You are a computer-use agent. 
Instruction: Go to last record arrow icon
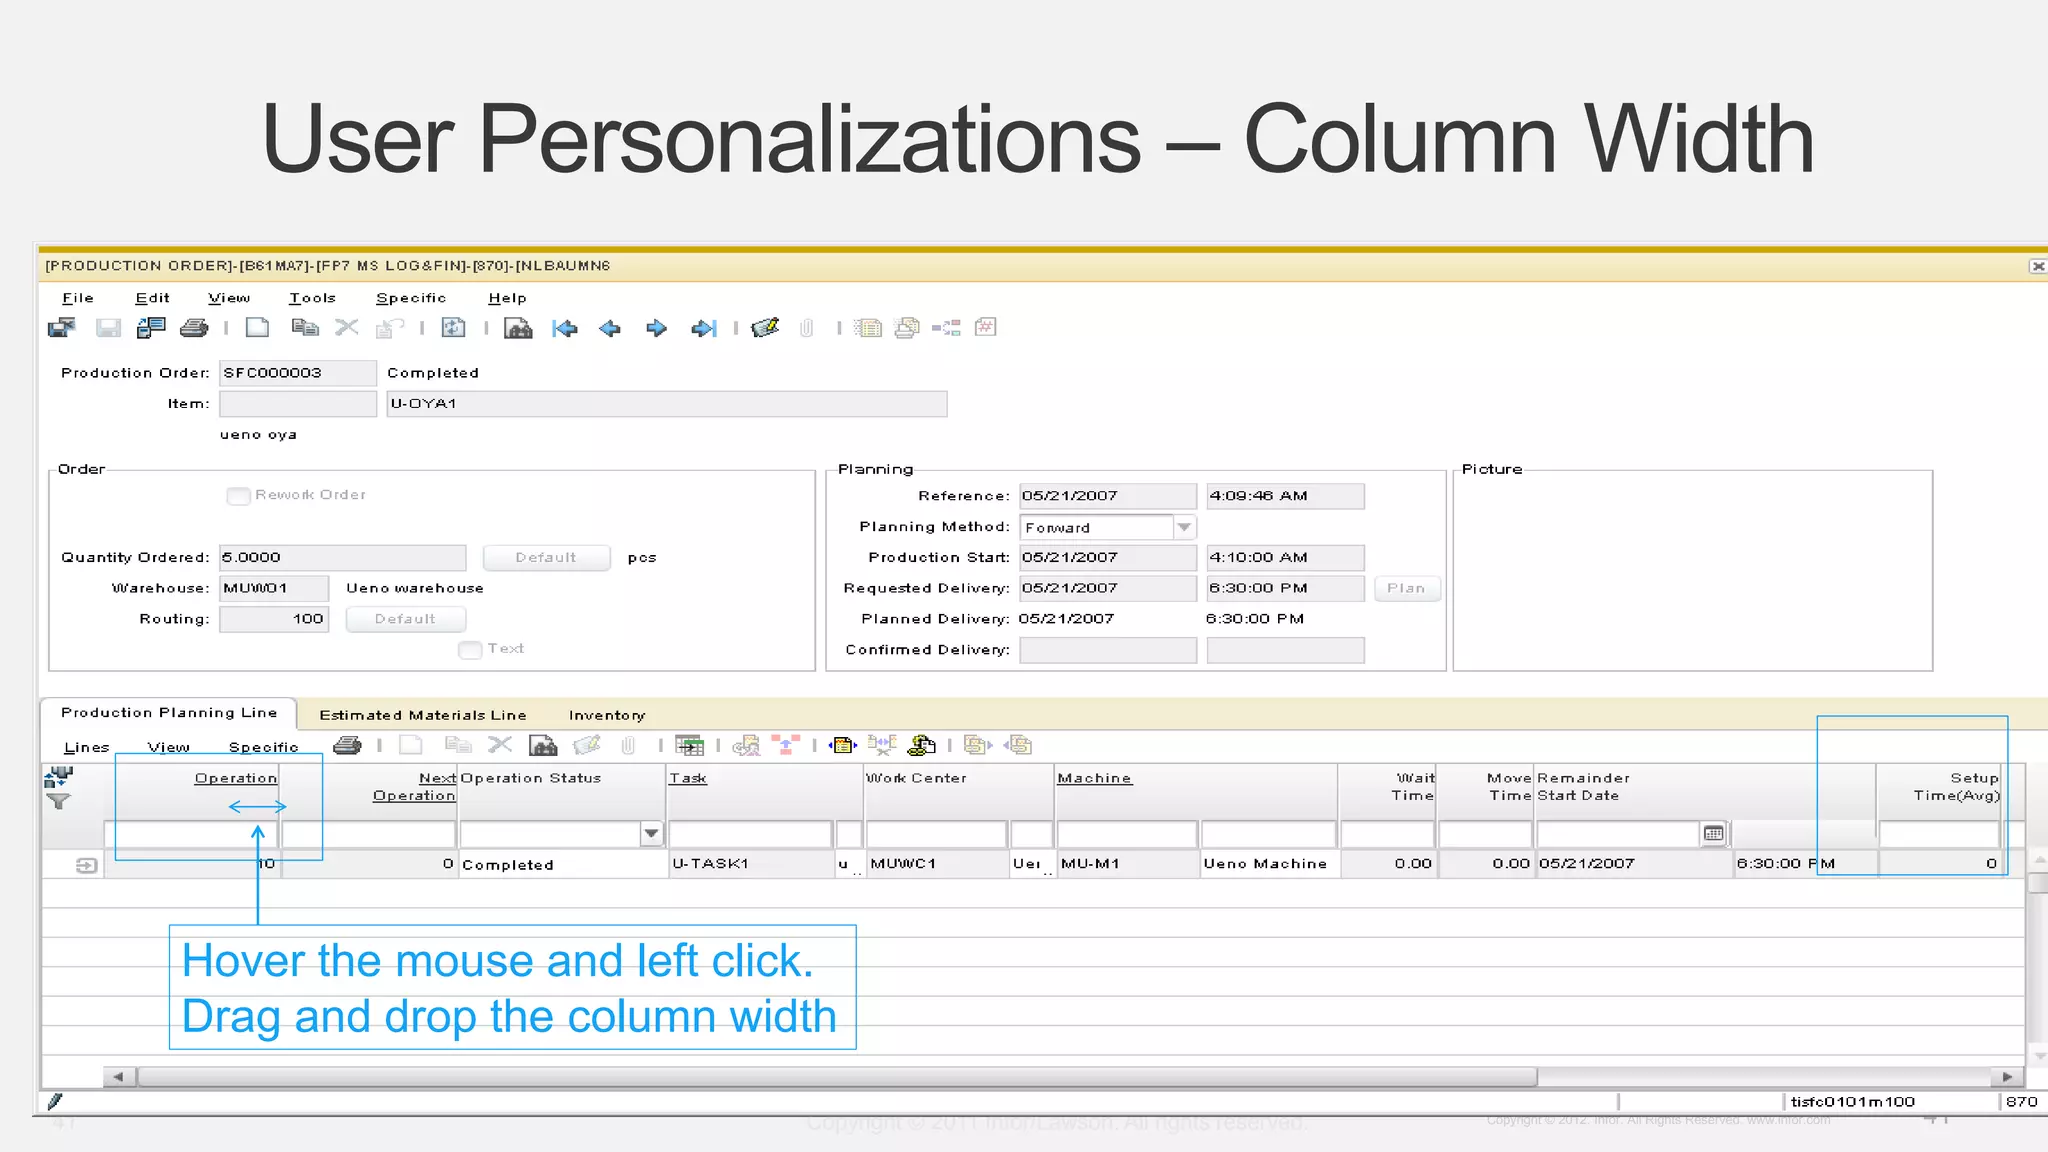pos(704,328)
